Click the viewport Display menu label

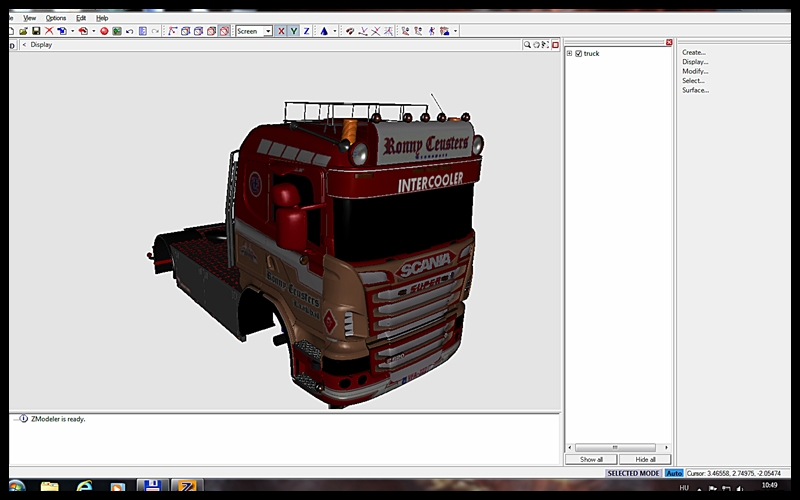pos(41,44)
